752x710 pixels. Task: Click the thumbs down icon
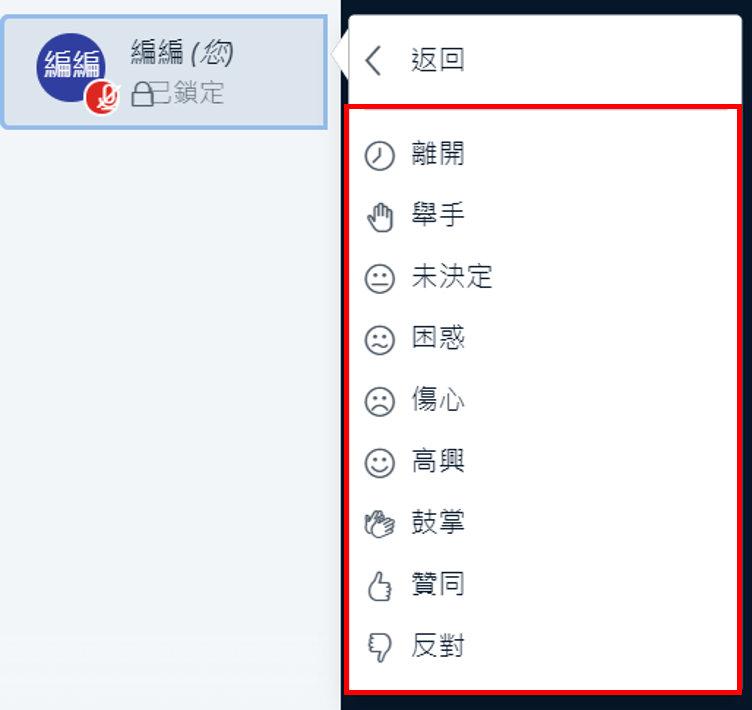[x=379, y=647]
